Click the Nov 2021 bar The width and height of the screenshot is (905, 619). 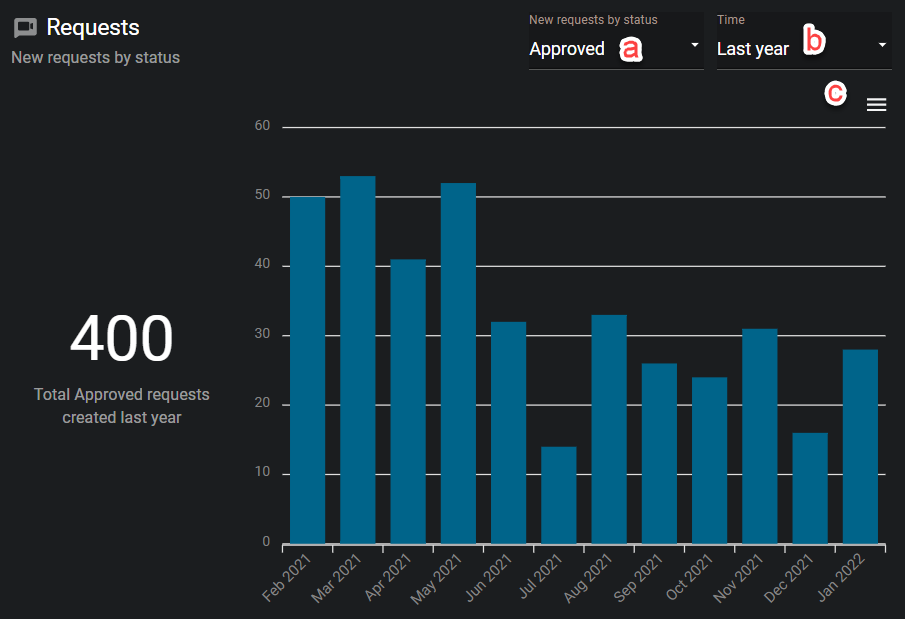(x=760, y=436)
